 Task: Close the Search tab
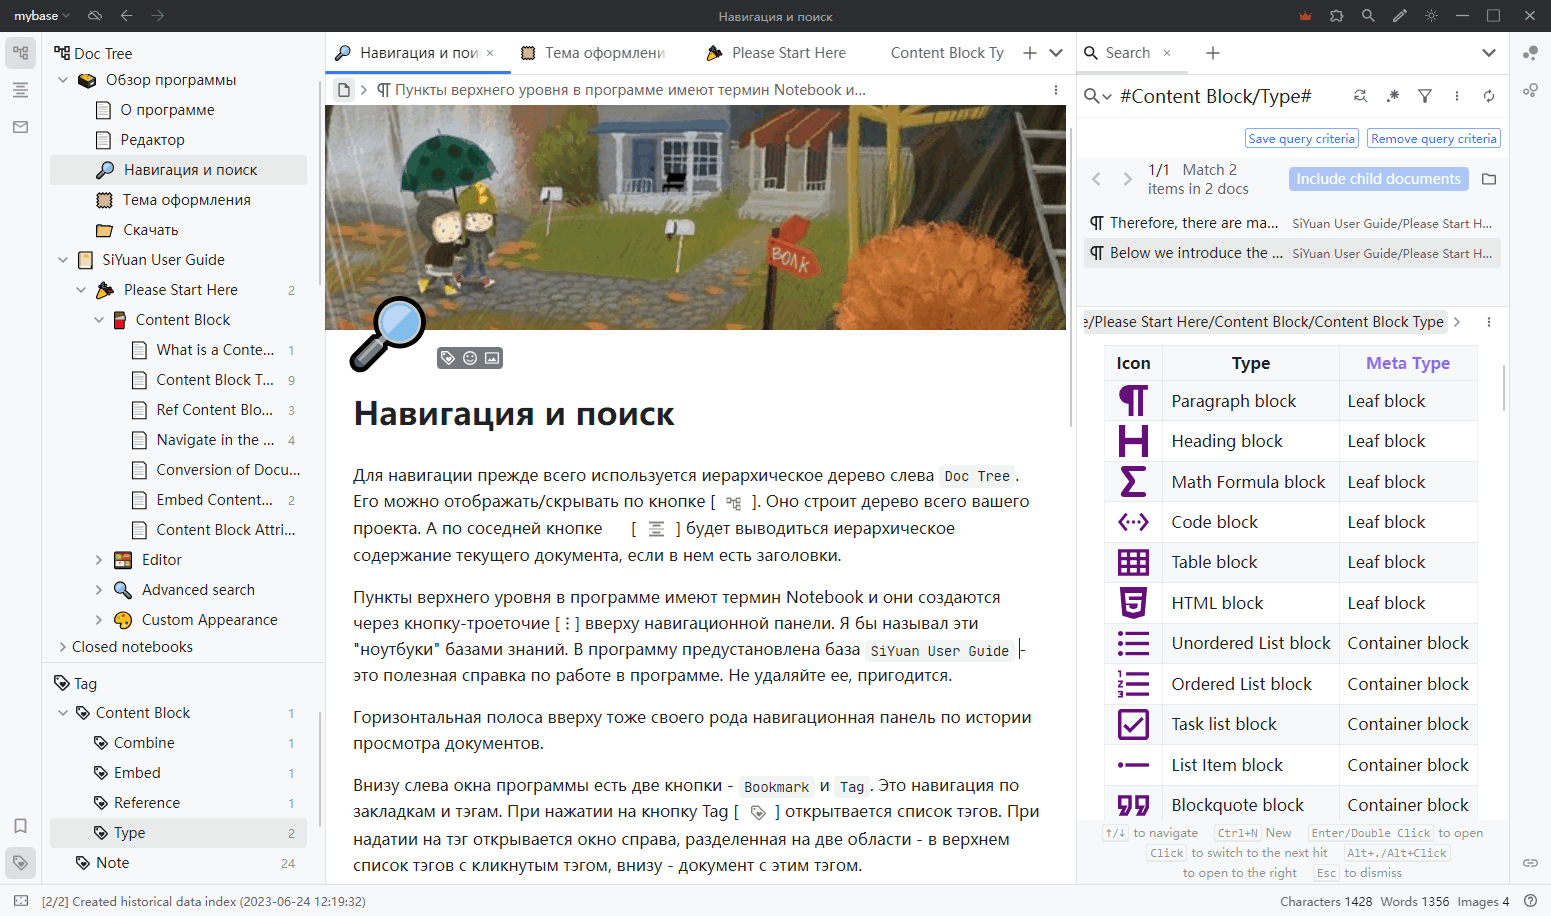[x=1167, y=53]
